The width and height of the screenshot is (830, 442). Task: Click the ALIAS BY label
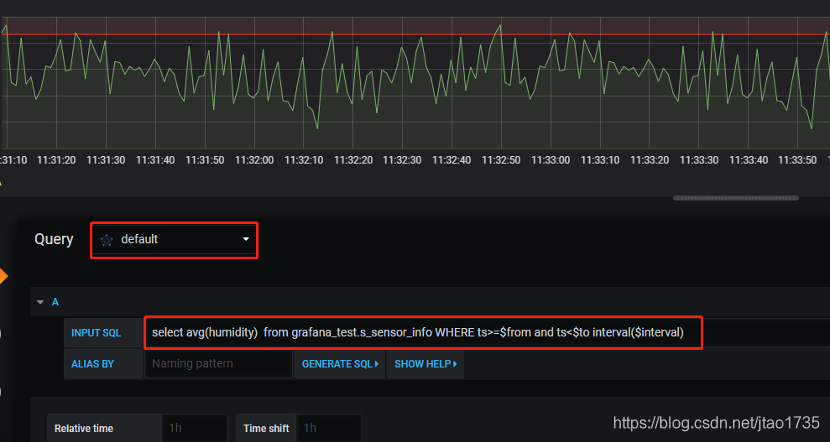[x=93, y=364]
